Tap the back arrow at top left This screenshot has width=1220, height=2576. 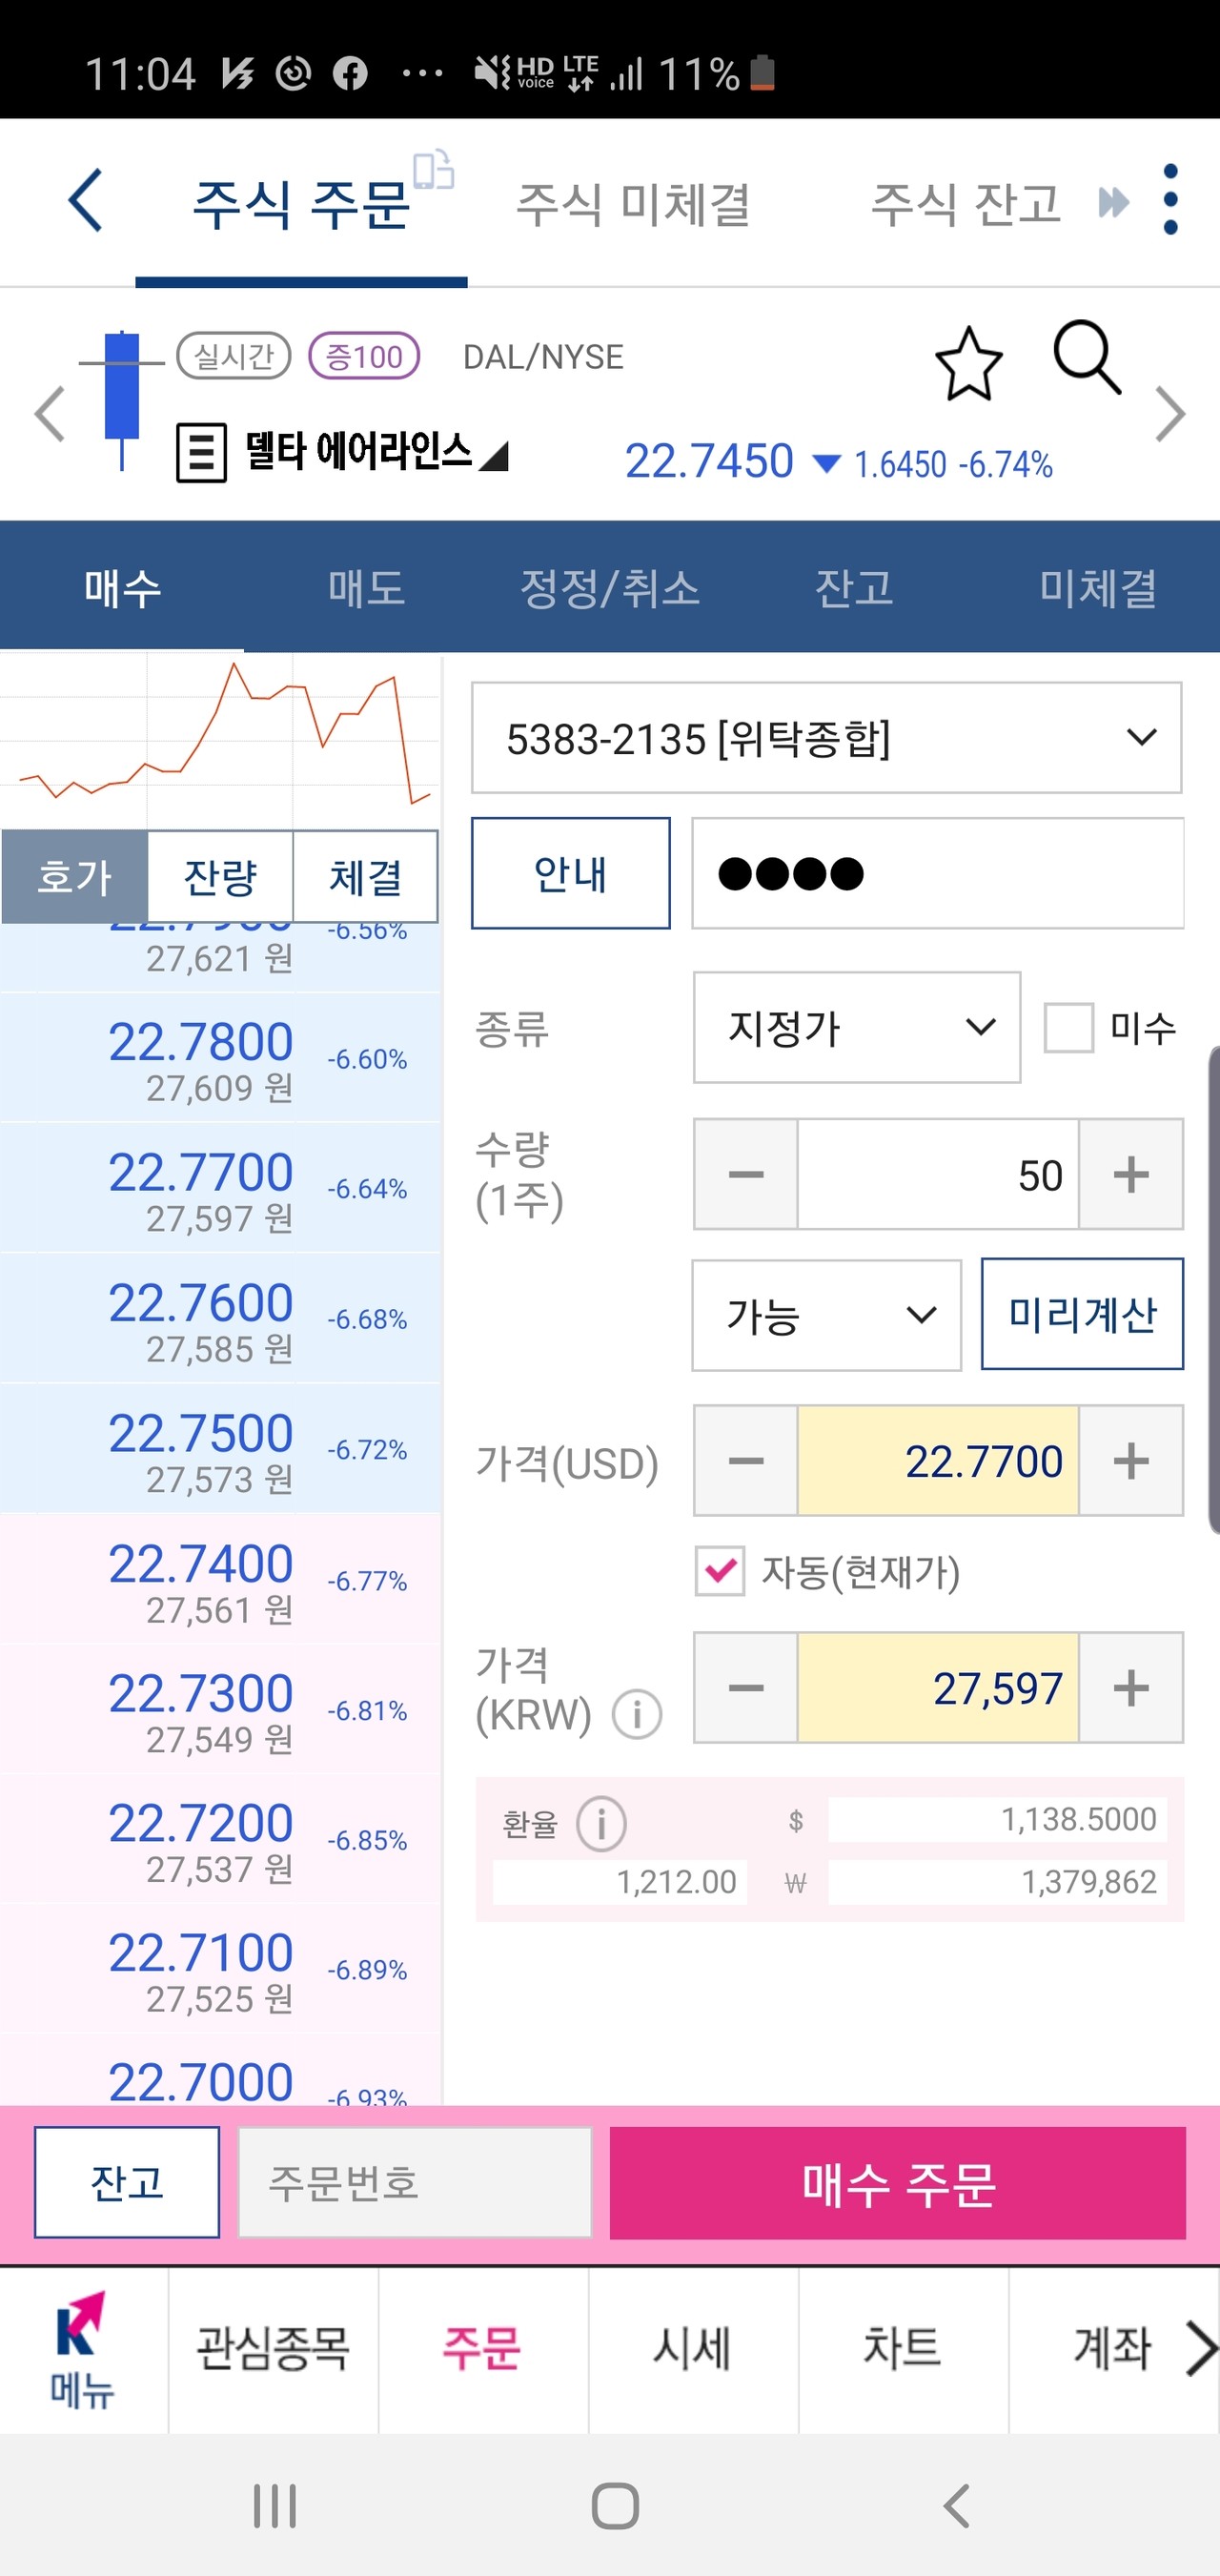click(84, 200)
